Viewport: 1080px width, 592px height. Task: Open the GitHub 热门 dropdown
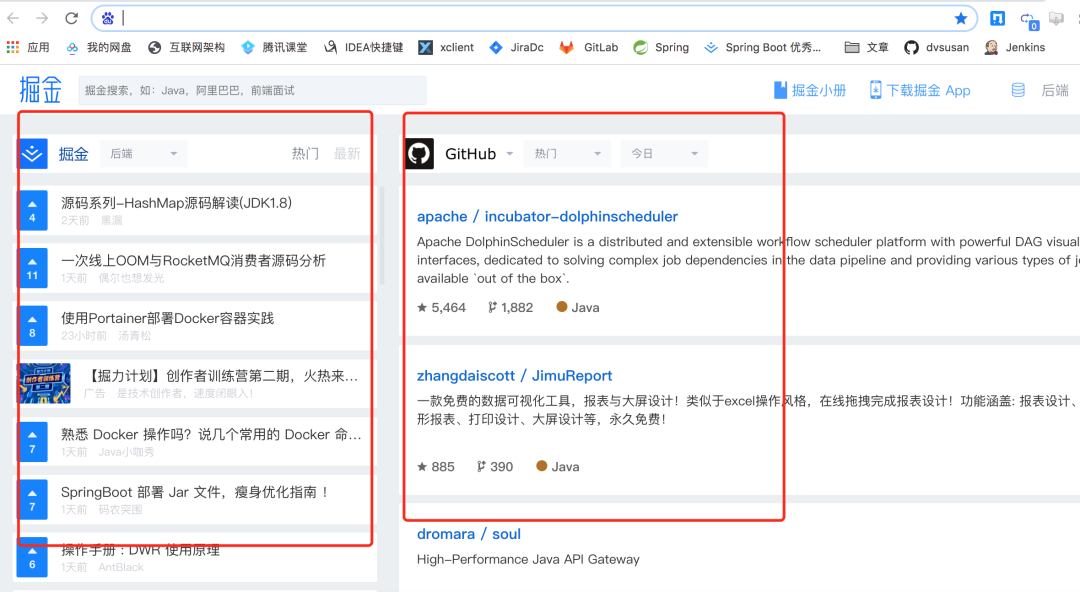point(567,154)
